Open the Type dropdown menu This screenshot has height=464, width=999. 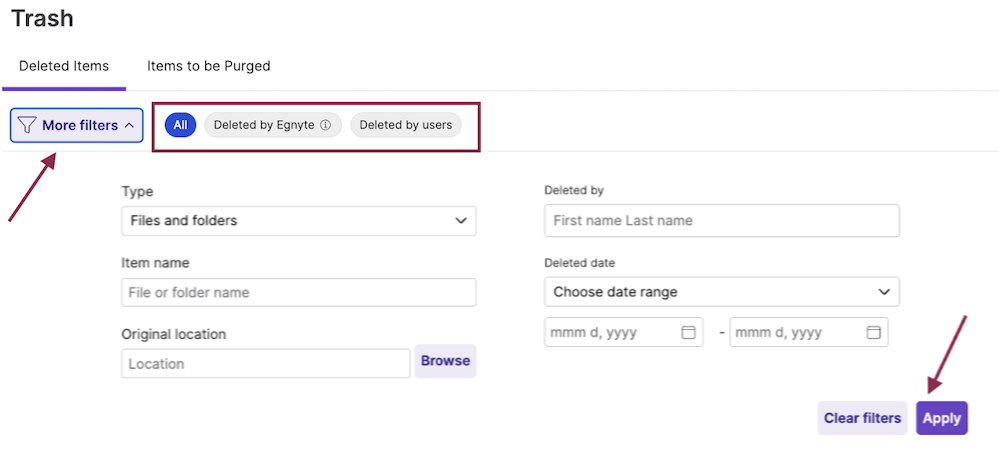(298, 220)
